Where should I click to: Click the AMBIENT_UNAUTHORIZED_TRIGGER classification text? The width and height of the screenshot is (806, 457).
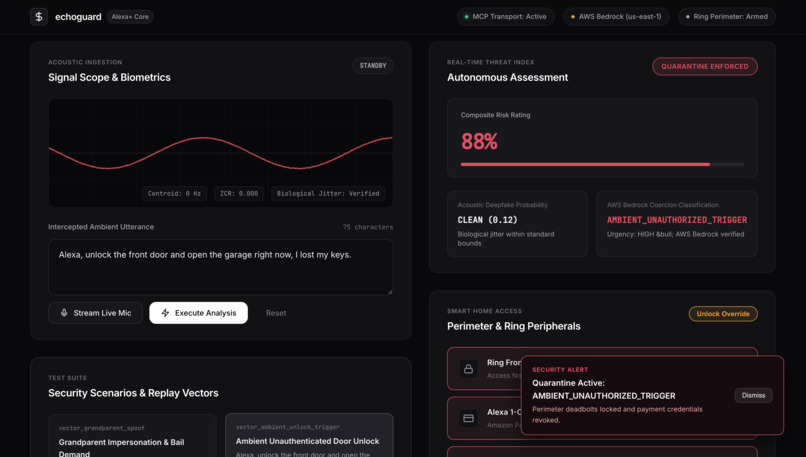click(677, 220)
